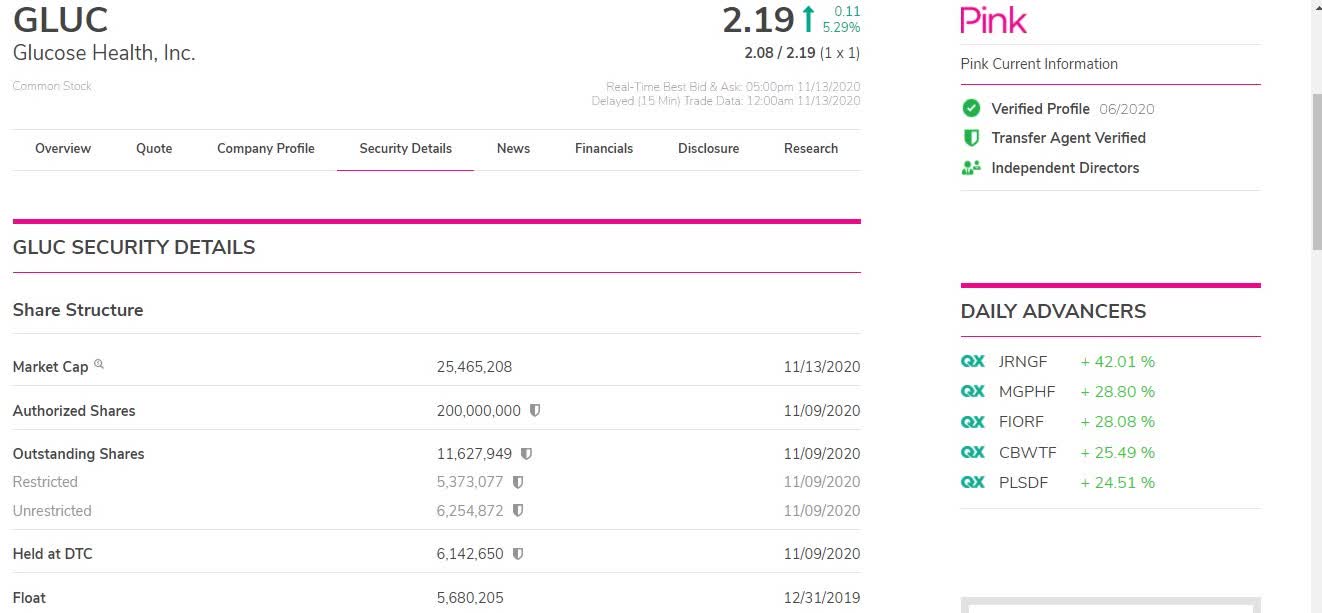This screenshot has width=1322, height=613.
Task: Click the green Verified Profile checkmark icon
Action: (x=970, y=108)
